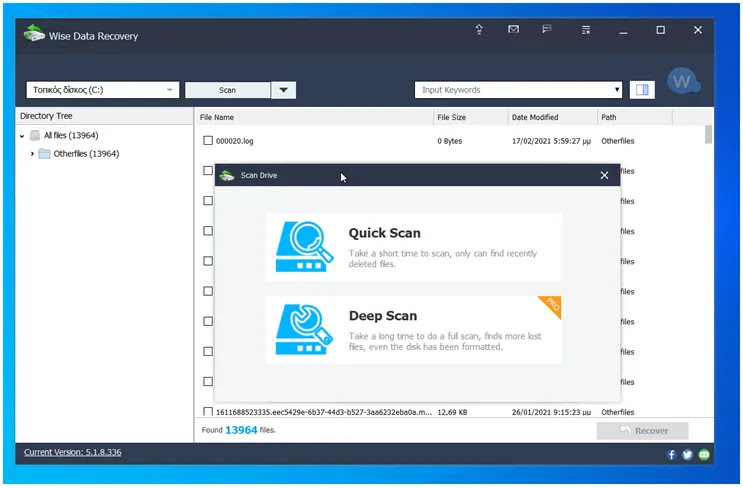This screenshot has width=743, height=488.
Task: Click the 17/02/2021 5:59:27 date cell
Action: click(551, 141)
